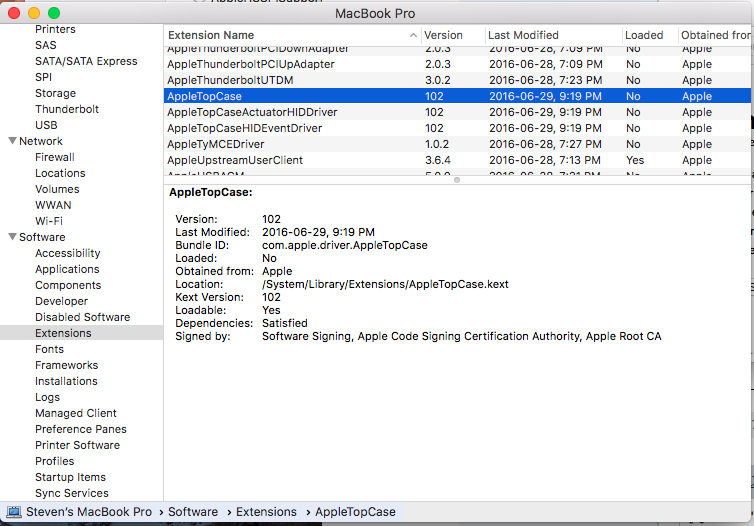Click the yellow minimize window button
This screenshot has width=754, height=526.
[x=34, y=13]
